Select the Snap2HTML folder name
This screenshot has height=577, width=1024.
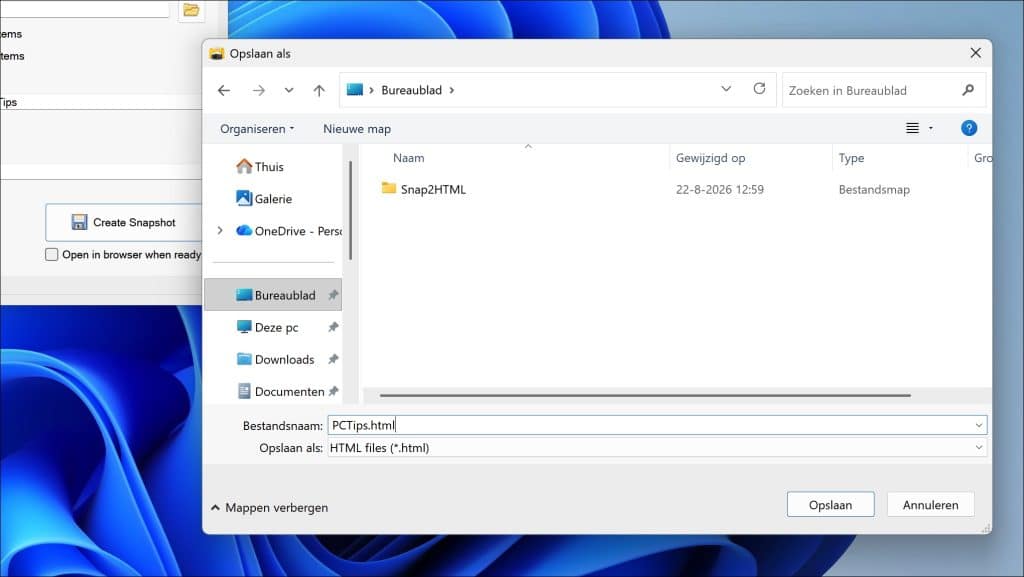coord(433,189)
